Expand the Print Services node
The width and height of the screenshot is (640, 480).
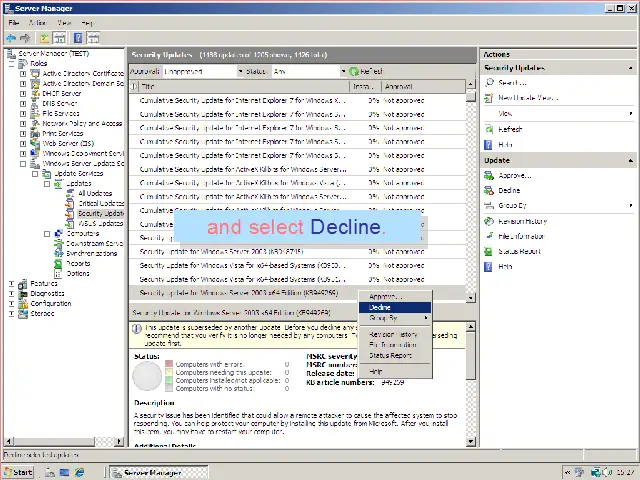click(x=23, y=133)
